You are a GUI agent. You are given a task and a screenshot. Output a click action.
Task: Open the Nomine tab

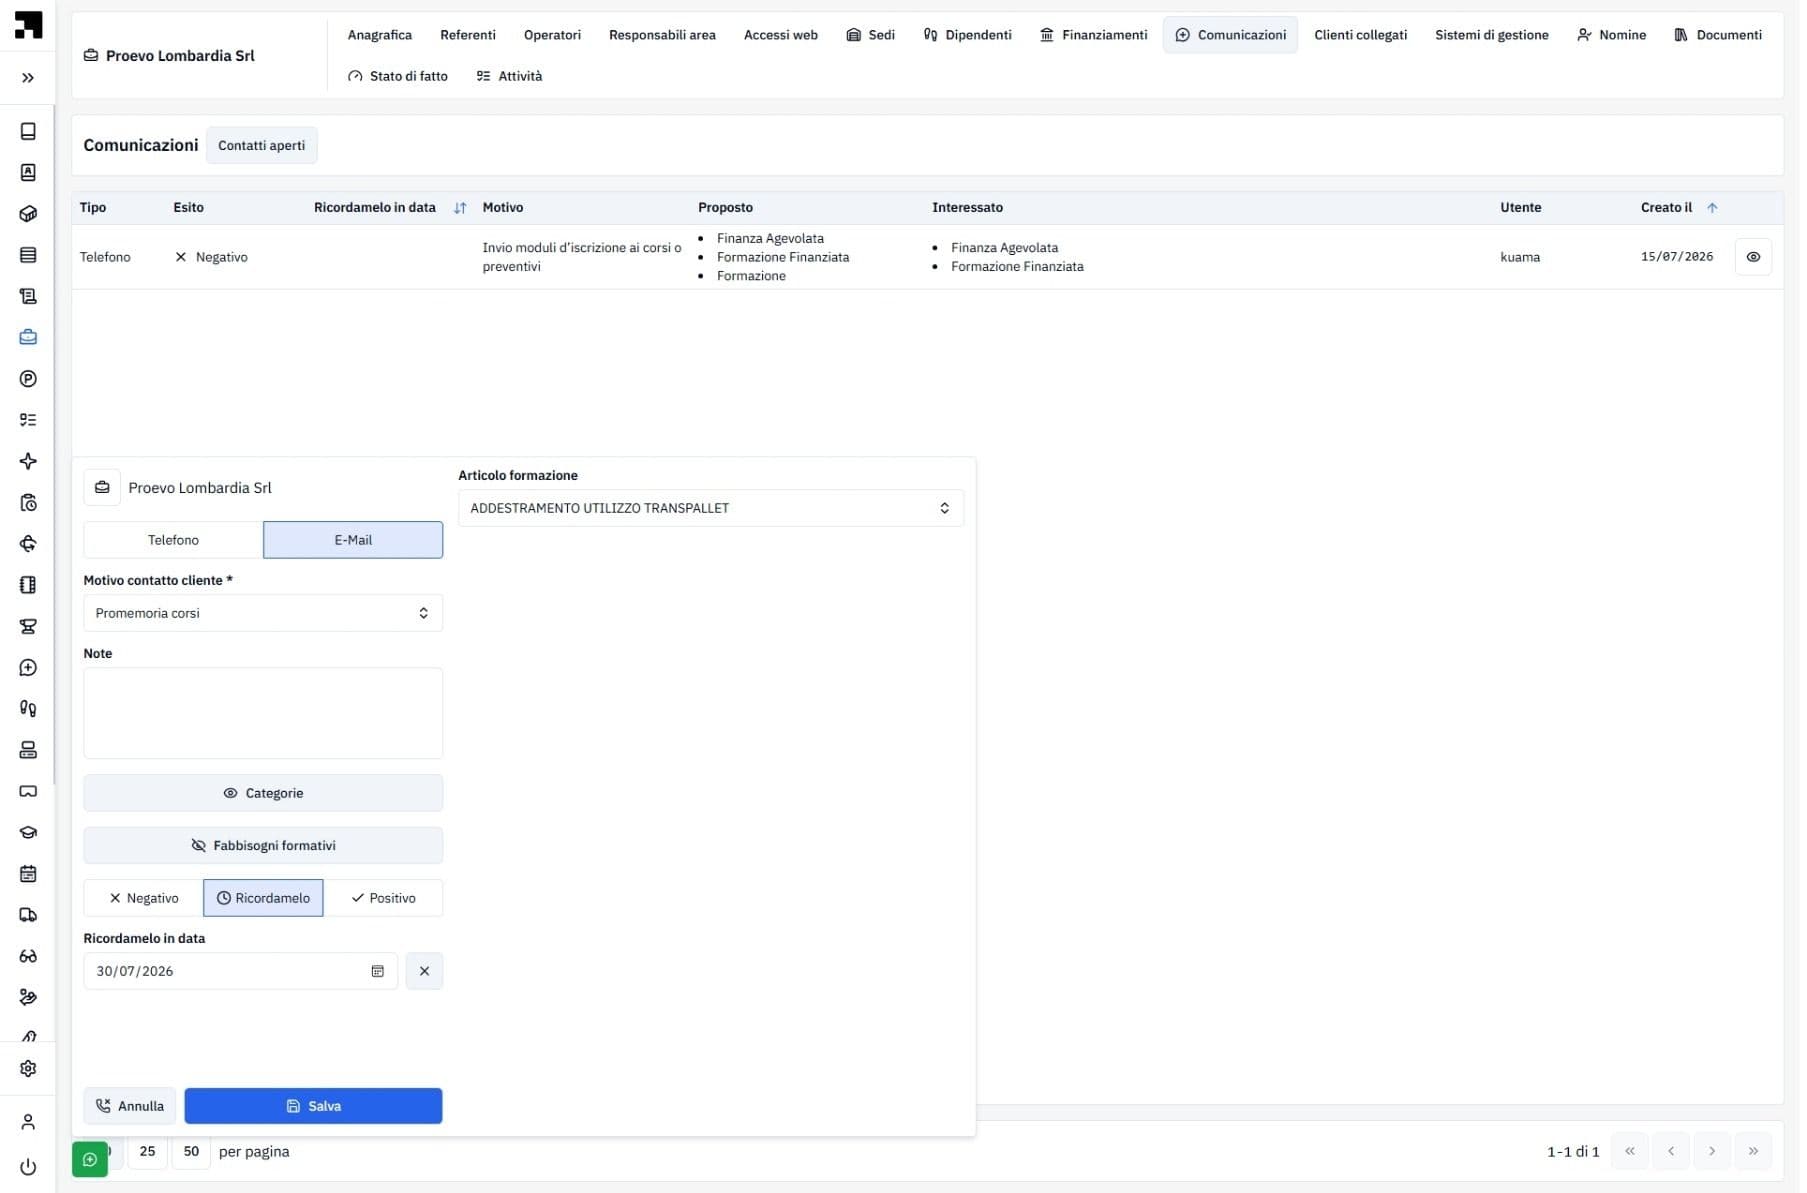1612,35
